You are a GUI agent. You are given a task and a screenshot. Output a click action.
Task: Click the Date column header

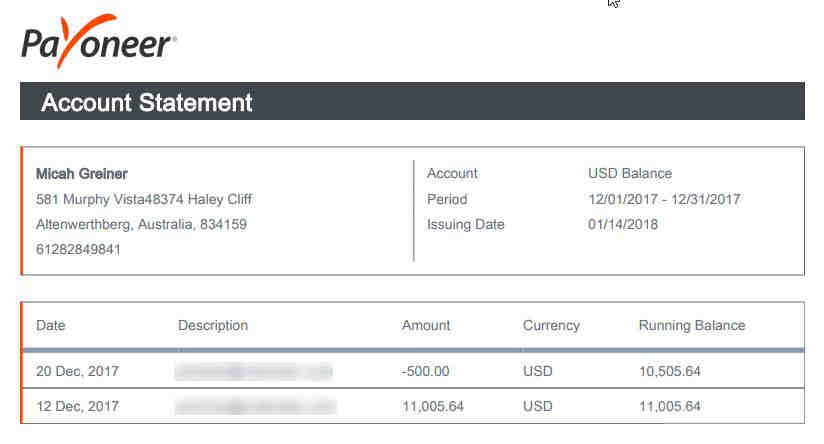(x=50, y=325)
